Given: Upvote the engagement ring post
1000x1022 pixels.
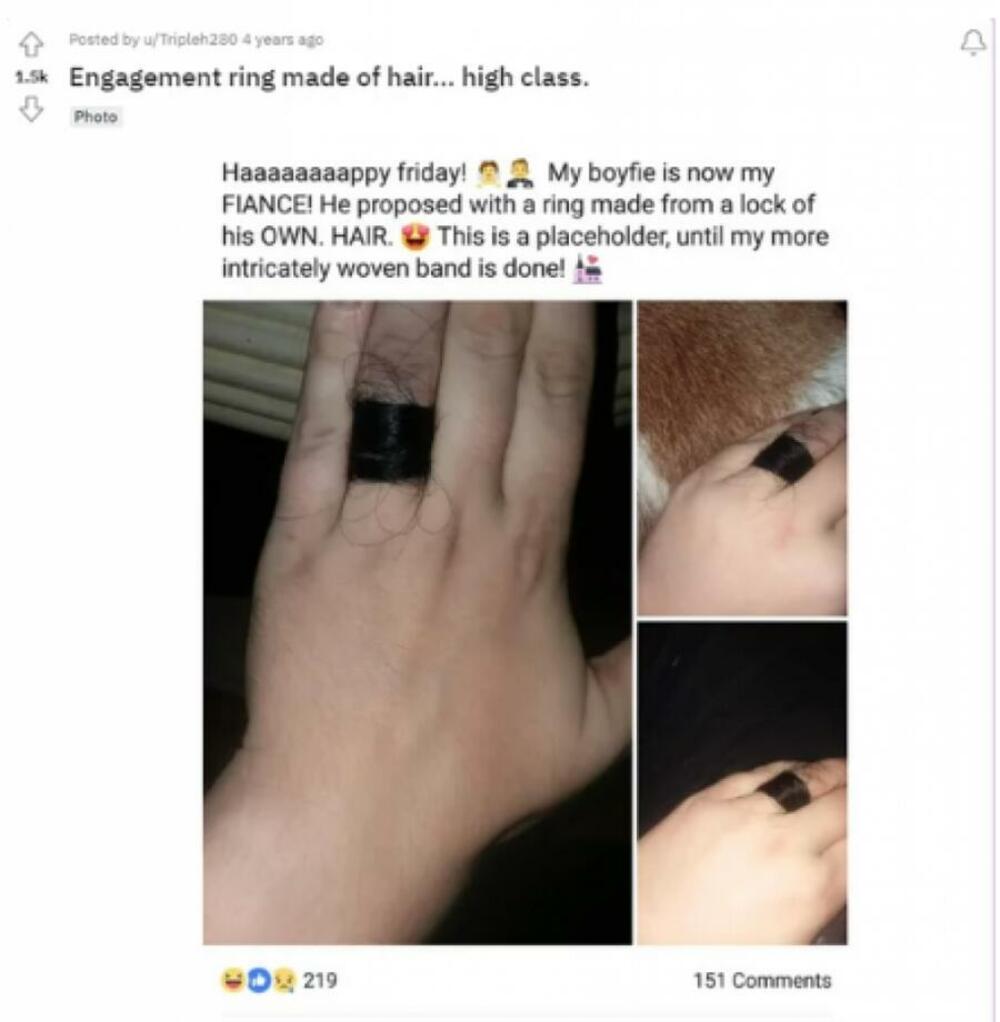Looking at the screenshot, I should 31,44.
